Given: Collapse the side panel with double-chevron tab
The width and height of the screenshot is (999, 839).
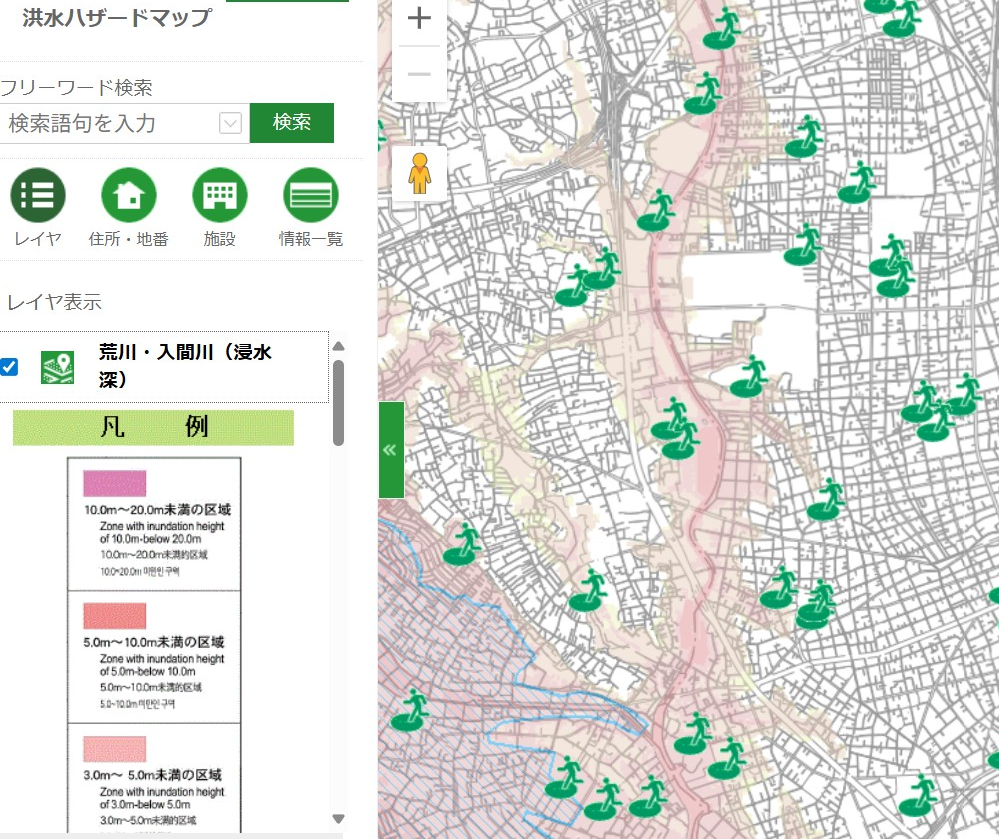Looking at the screenshot, I should click(390, 450).
